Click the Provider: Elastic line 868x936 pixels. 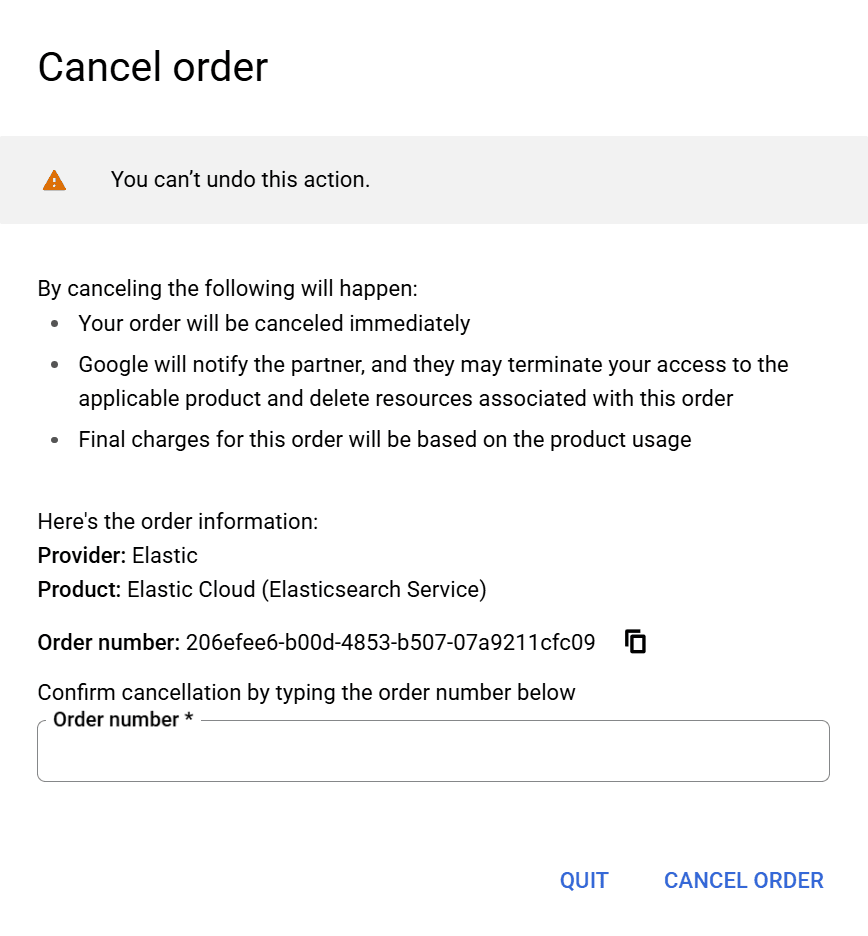tap(117, 556)
